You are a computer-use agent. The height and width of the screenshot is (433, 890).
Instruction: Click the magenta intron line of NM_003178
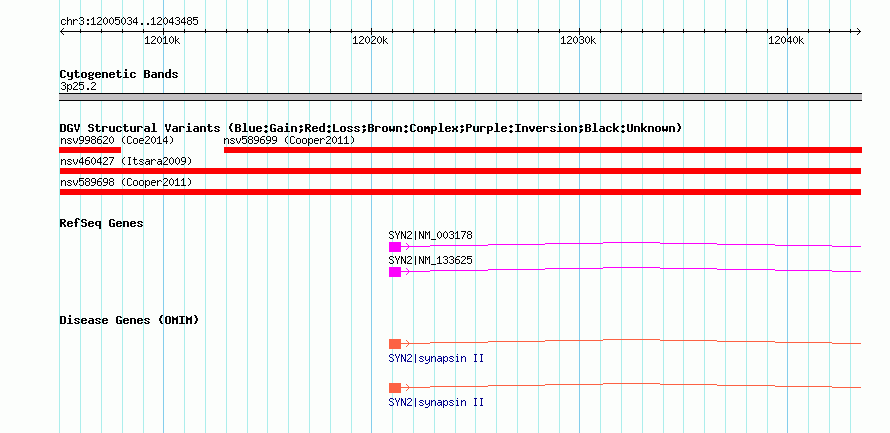[631, 244]
